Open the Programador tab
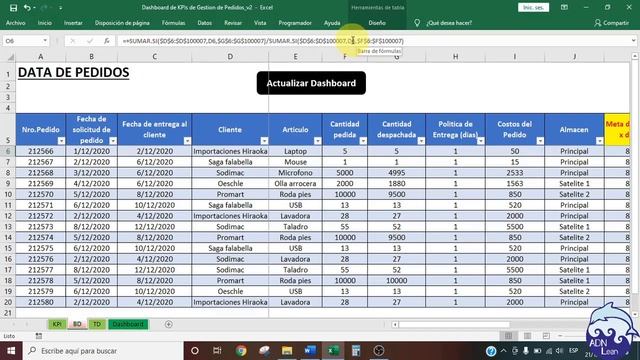This screenshot has width=640, height=360. pyautogui.click(x=295, y=23)
